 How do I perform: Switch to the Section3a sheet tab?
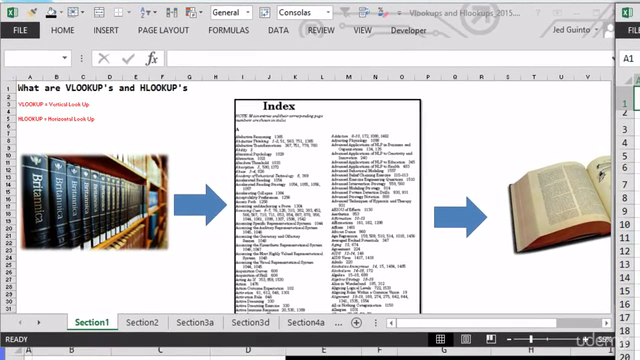point(195,322)
